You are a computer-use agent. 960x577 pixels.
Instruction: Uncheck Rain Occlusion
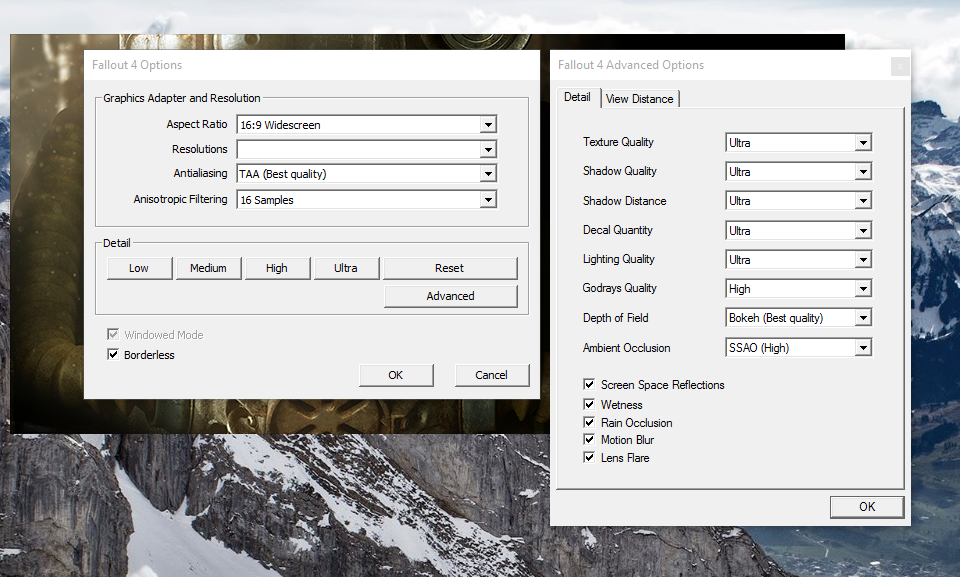(589, 423)
